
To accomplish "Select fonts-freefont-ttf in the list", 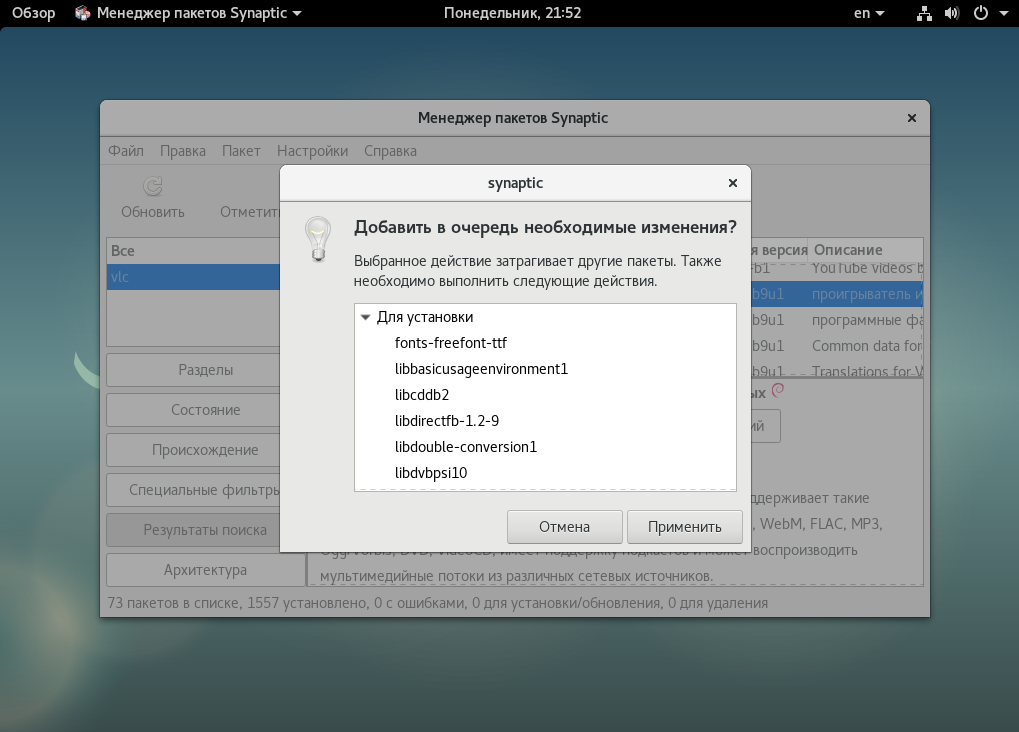I will (x=545, y=343).
